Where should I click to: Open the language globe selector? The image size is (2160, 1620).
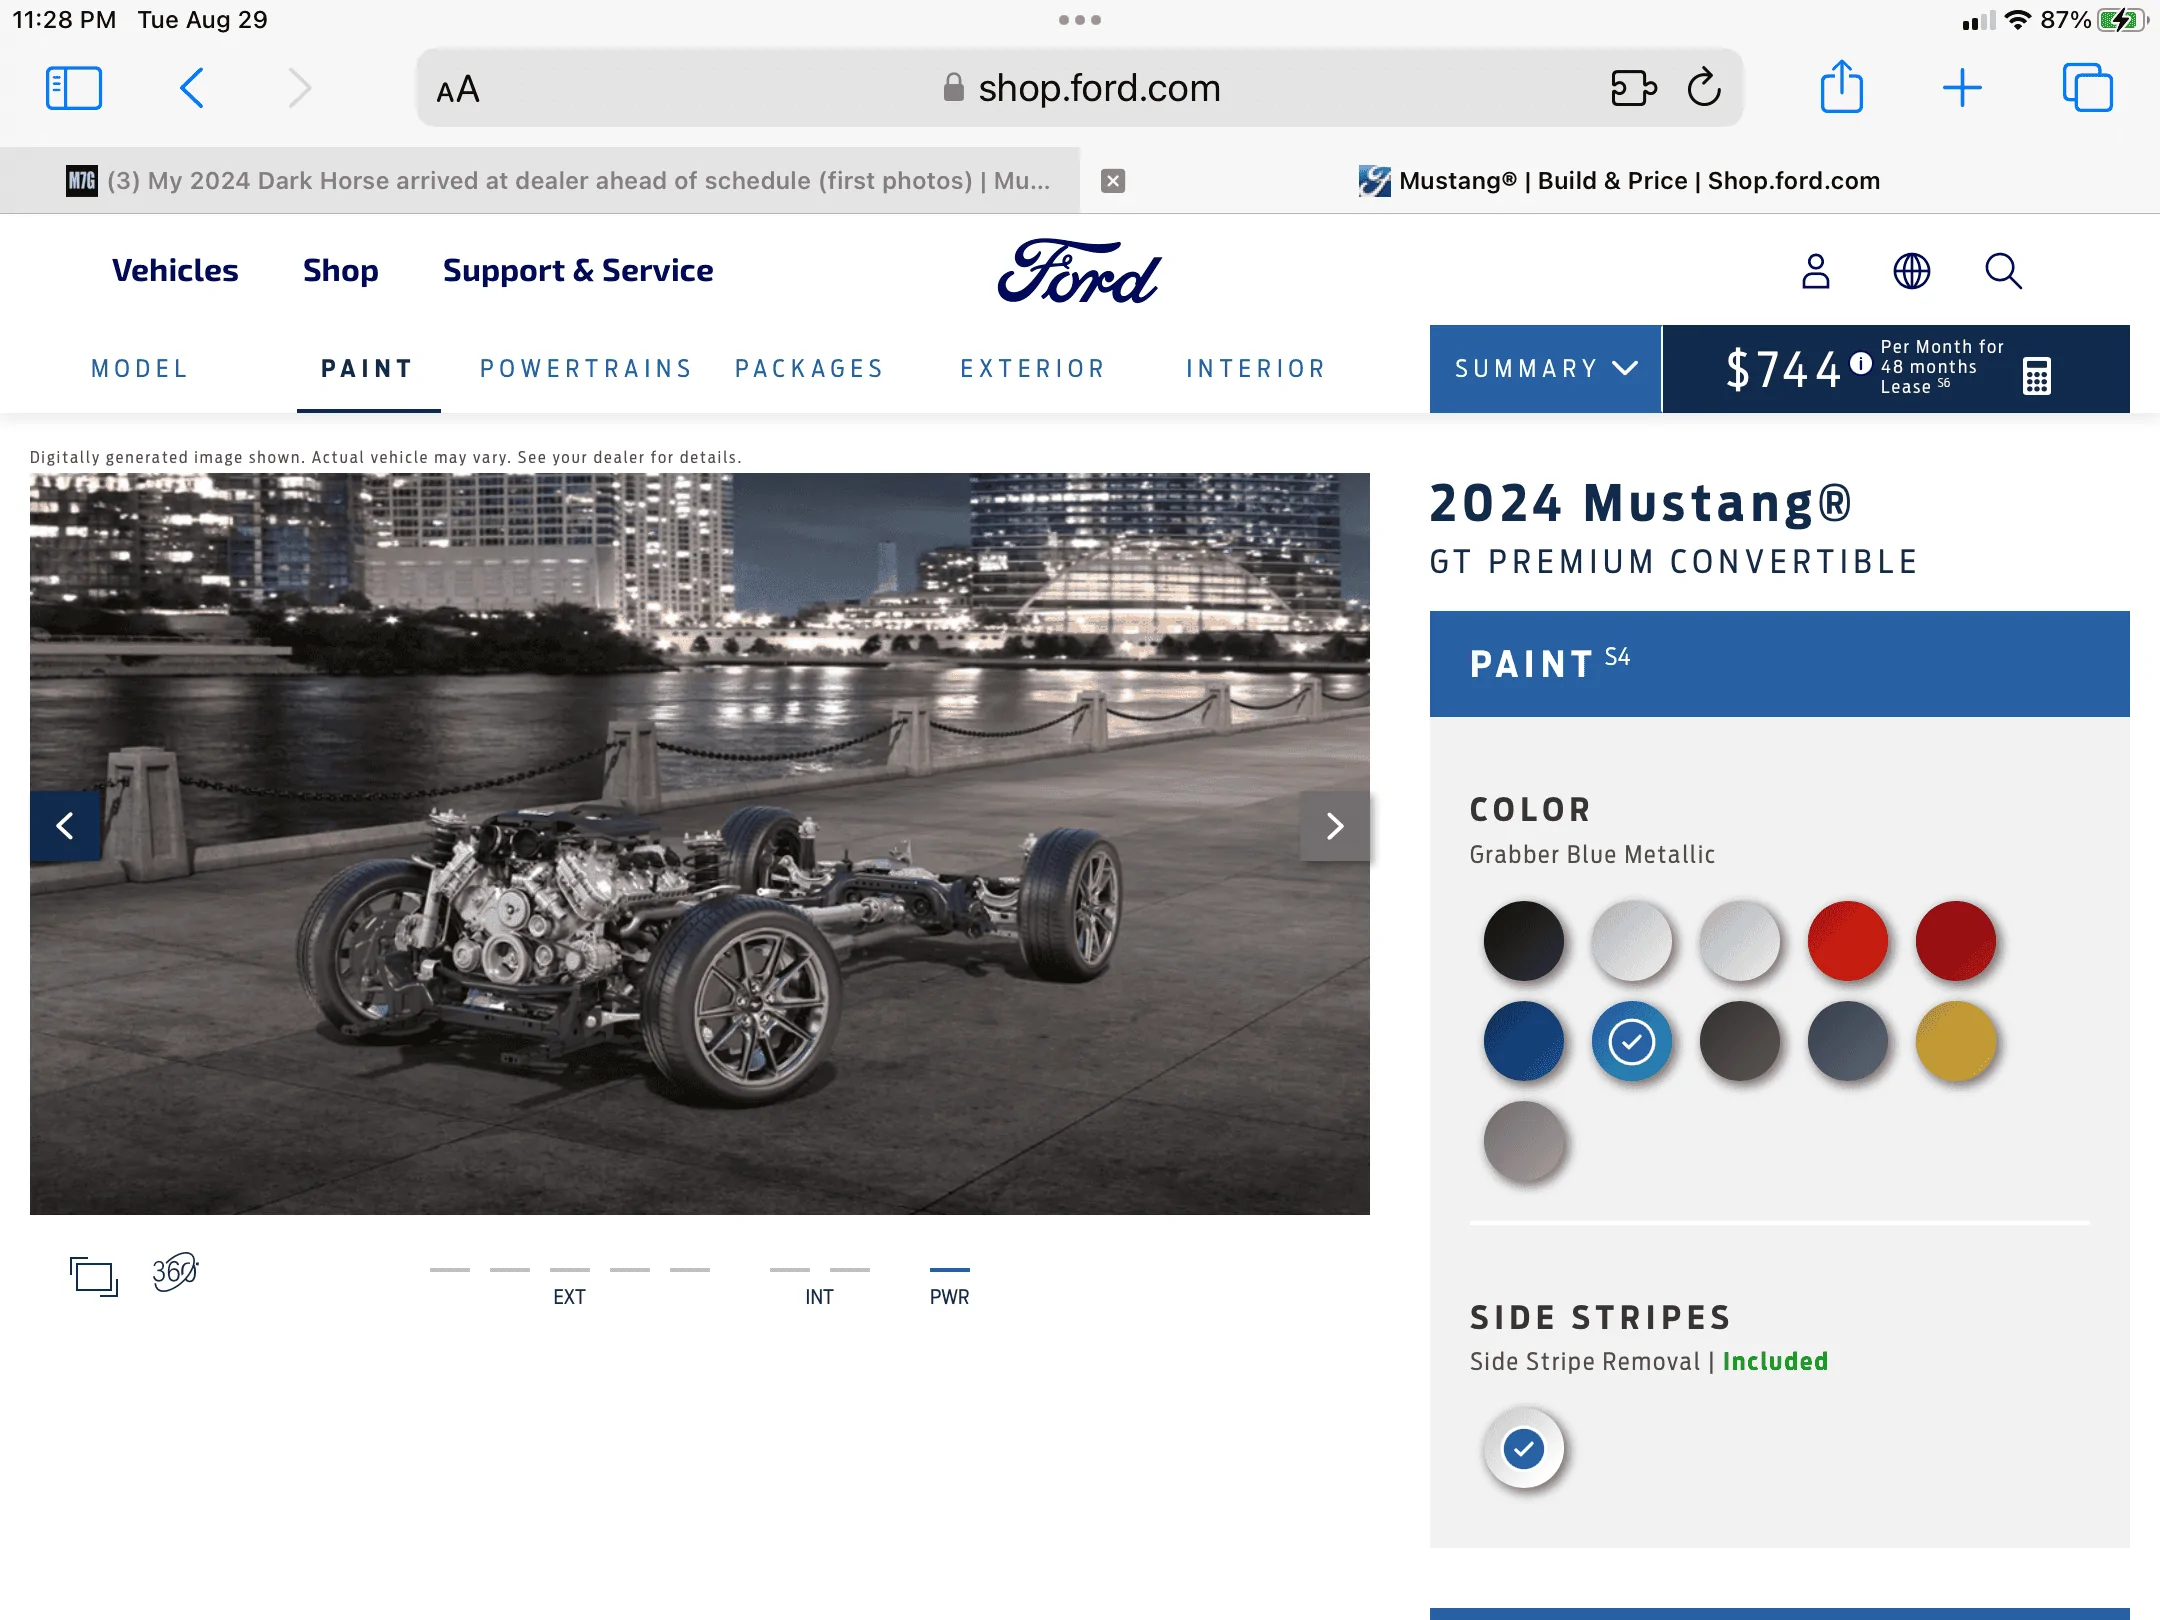coord(1912,271)
